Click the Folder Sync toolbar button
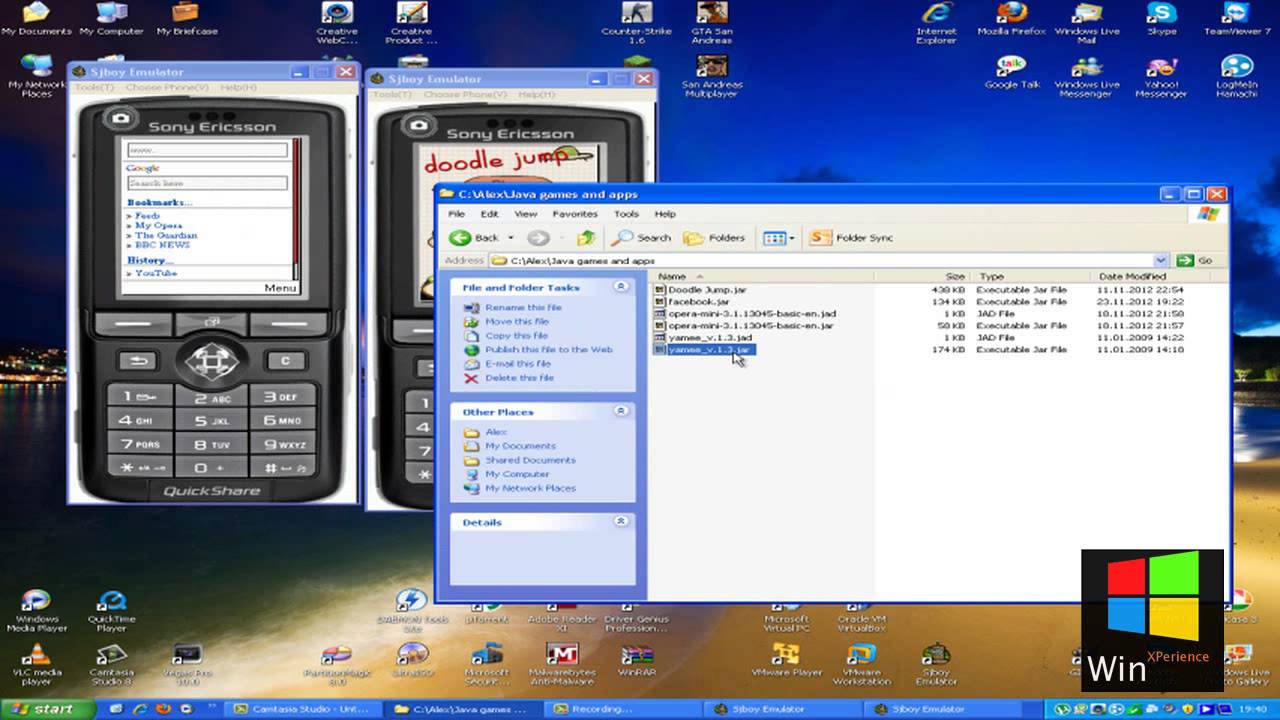Image resolution: width=1280 pixels, height=720 pixels. point(851,238)
